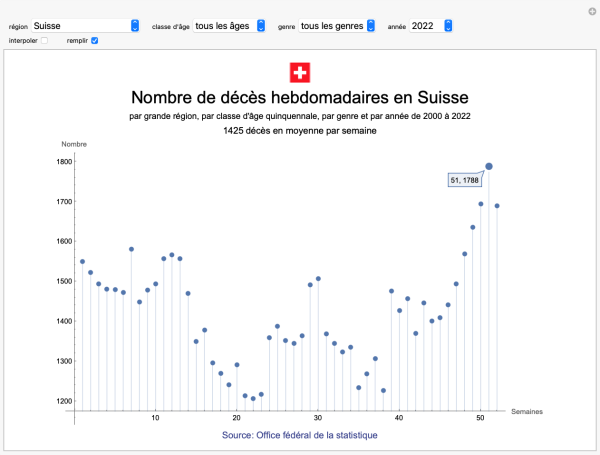The width and height of the screenshot is (600, 455).
Task: Click the y-axis tick label 1200
Action: coord(64,401)
